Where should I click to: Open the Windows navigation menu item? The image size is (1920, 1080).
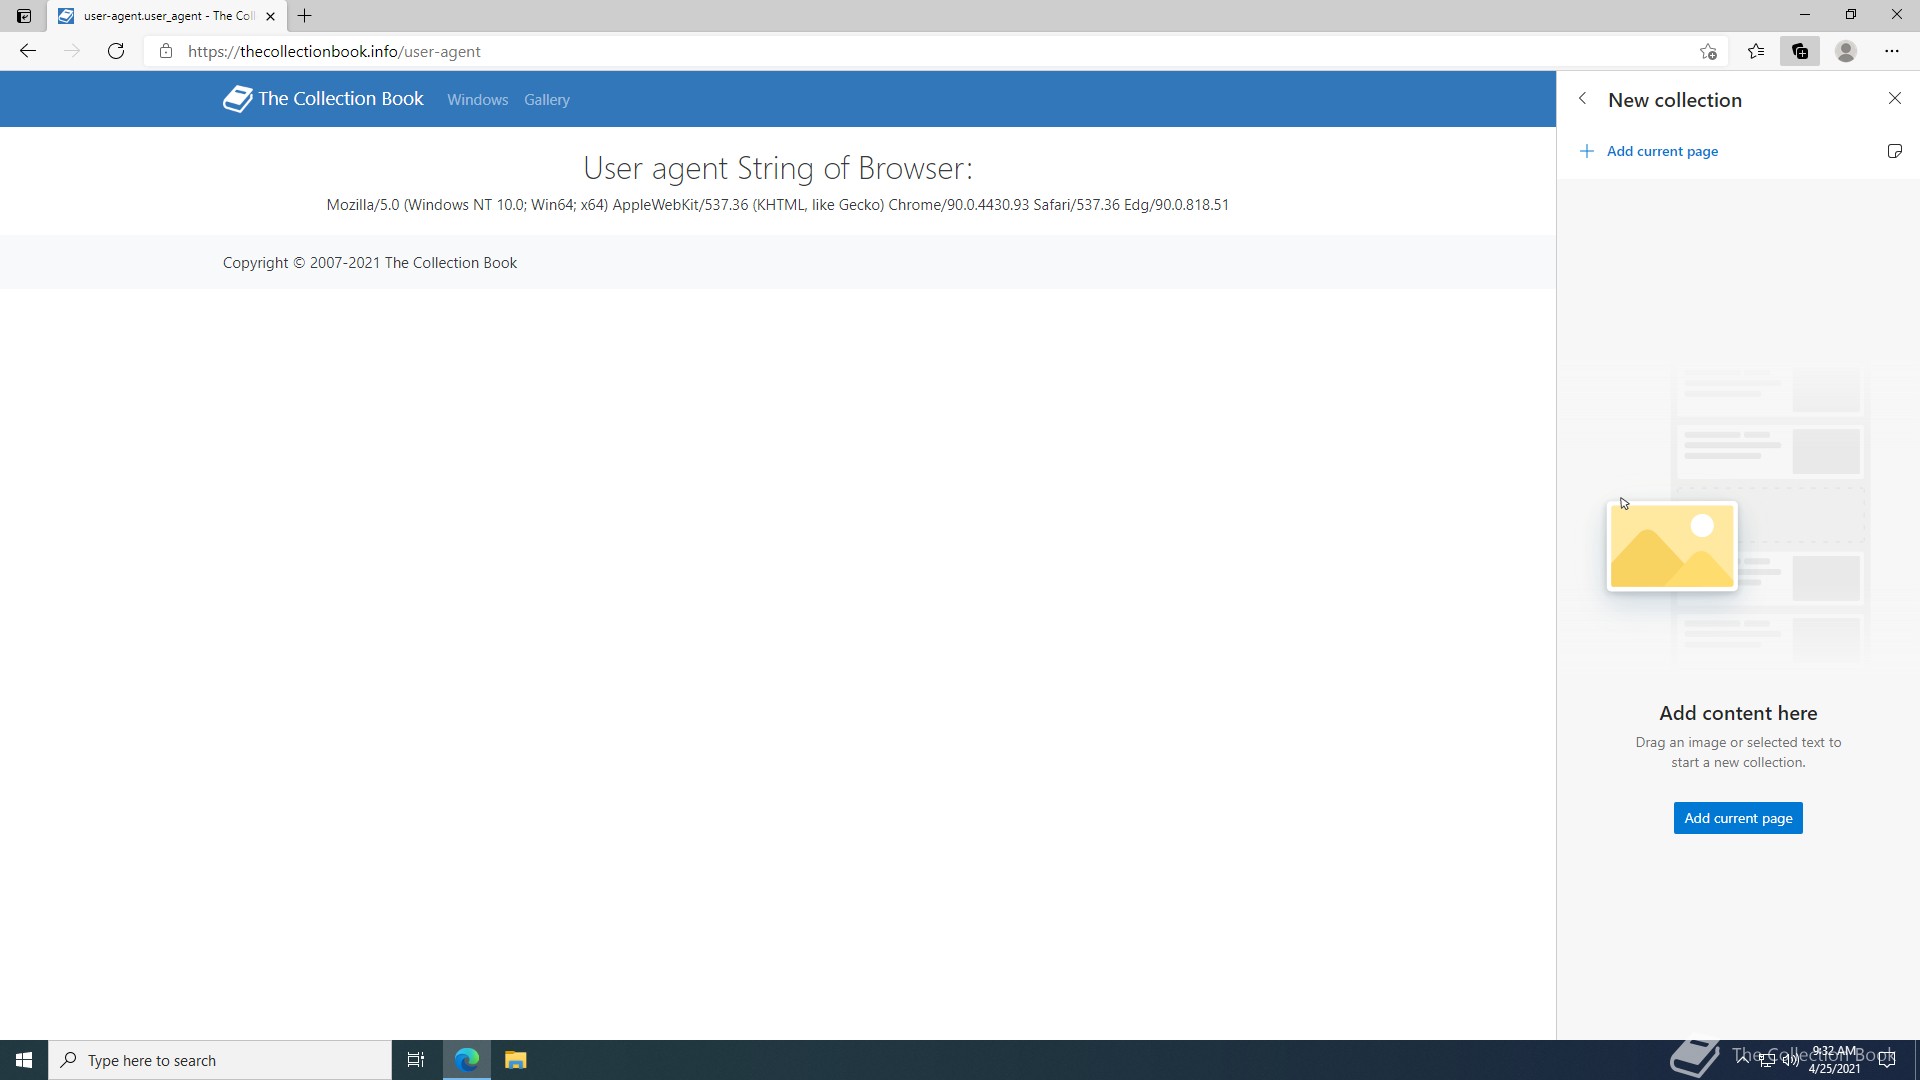point(477,100)
